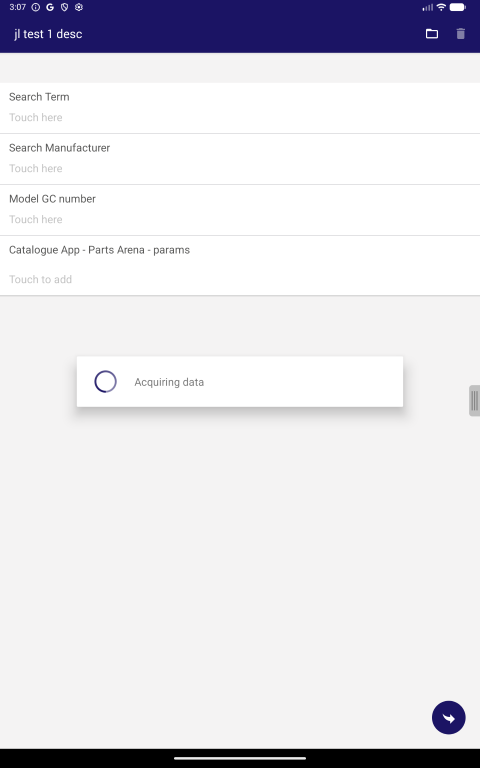Tap the Search Manufacturer field
Viewport: 480px width, 768px height.
240,159
